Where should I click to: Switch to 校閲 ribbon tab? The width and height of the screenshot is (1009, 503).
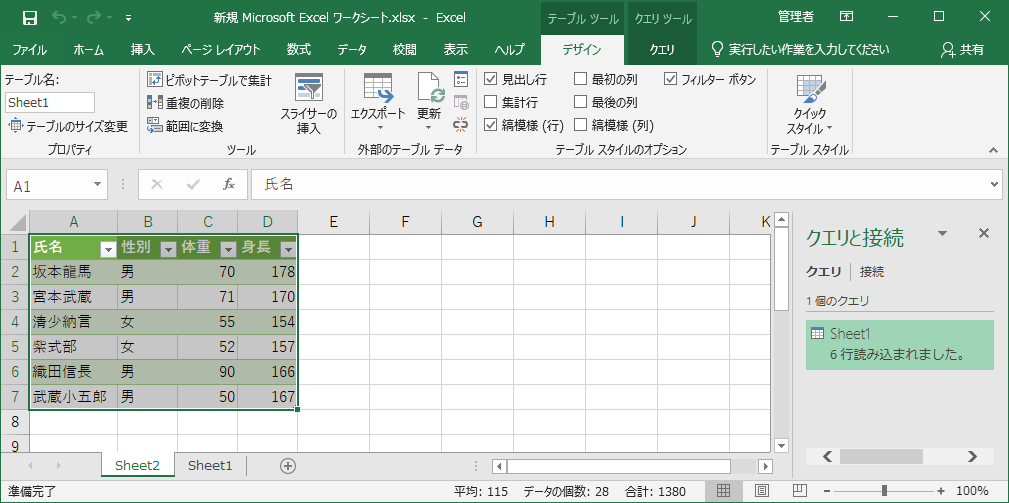(405, 50)
